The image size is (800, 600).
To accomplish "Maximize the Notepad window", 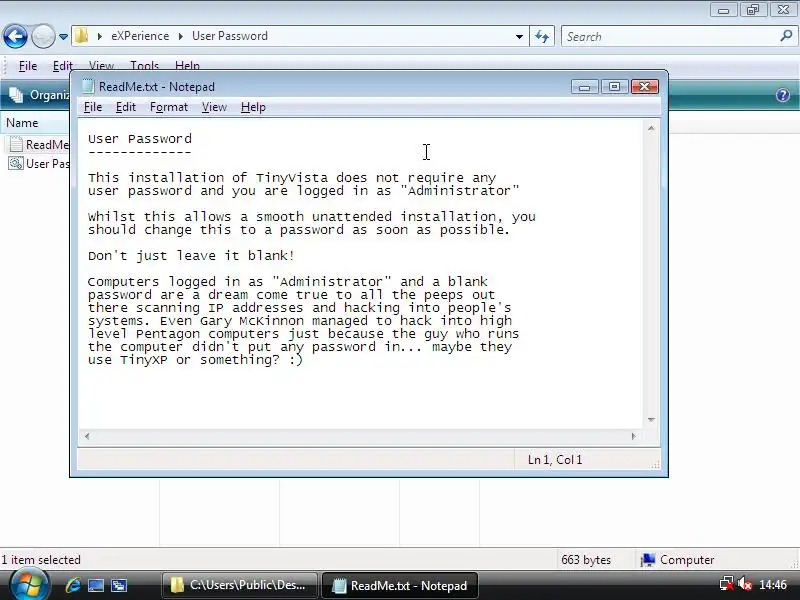I will click(614, 87).
